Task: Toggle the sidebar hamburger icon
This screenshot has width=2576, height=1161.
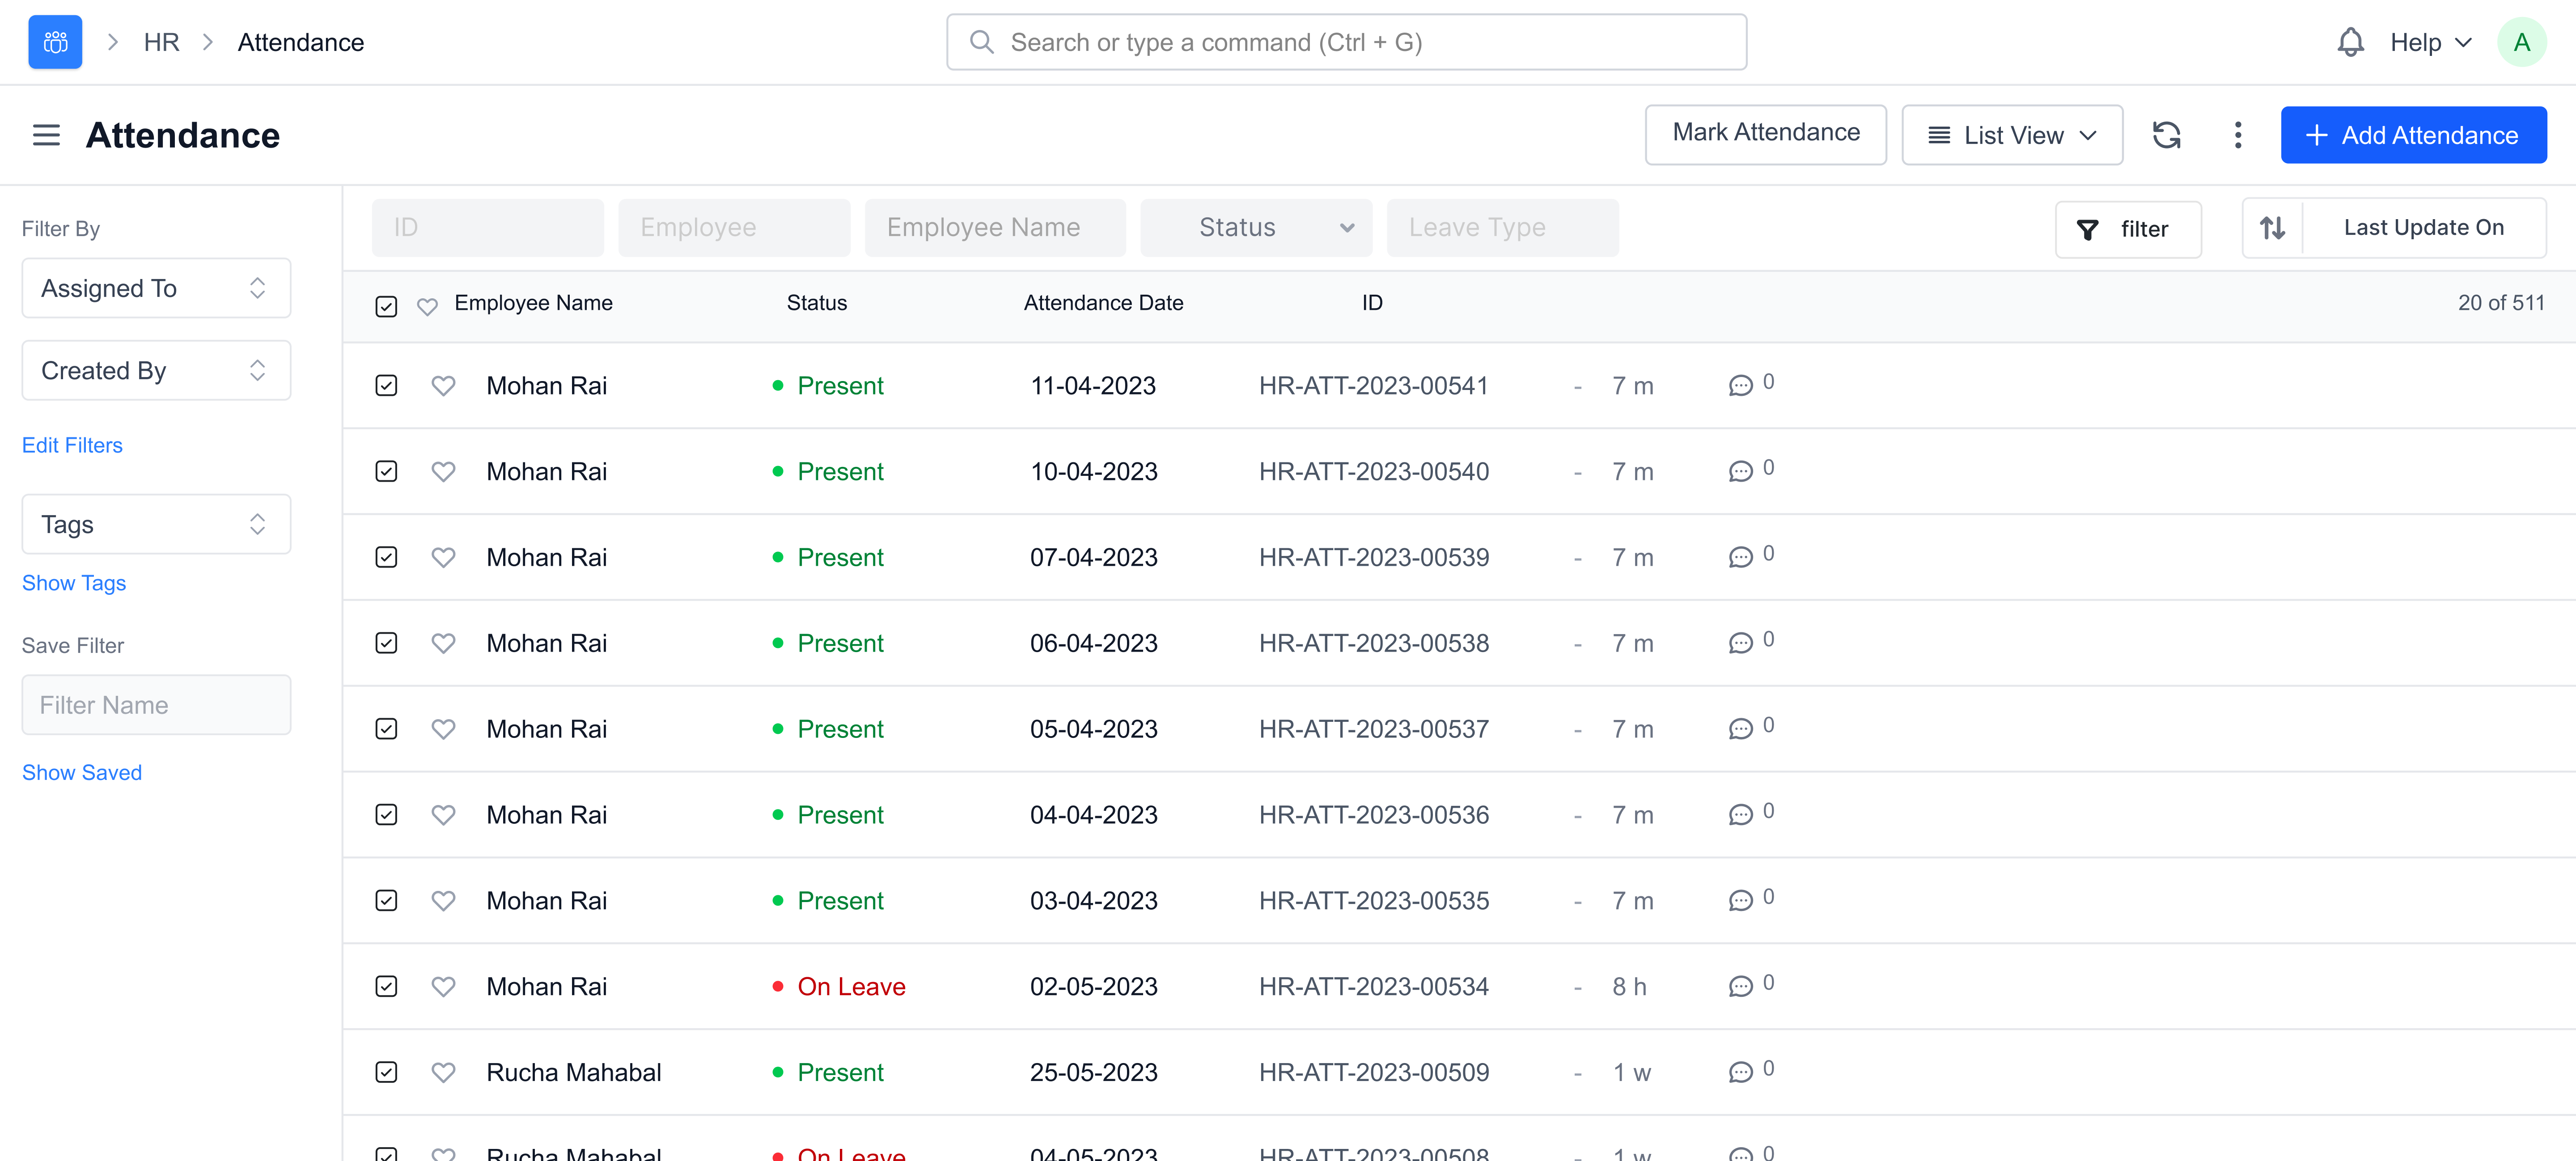Action: pos(46,135)
